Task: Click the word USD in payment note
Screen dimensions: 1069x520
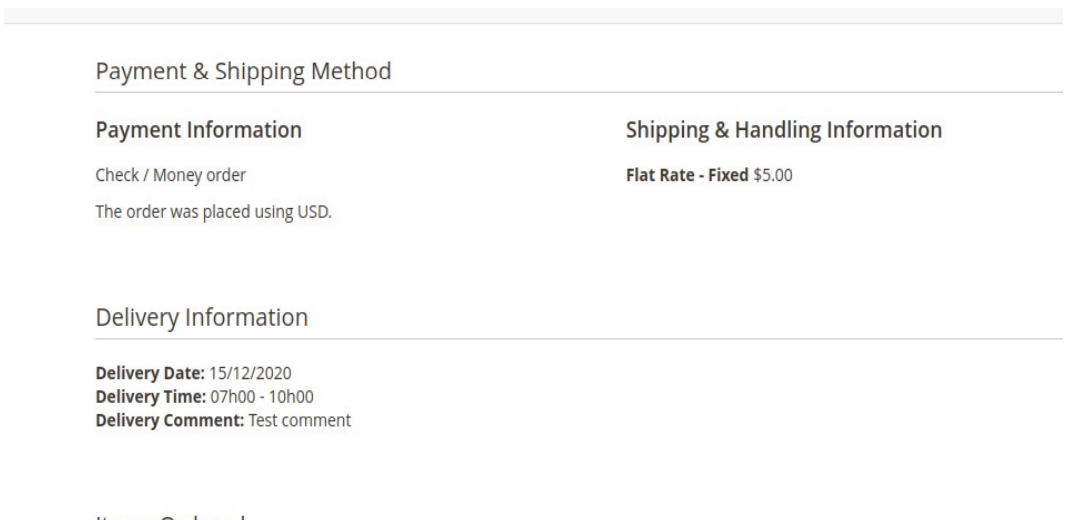Action: coord(315,210)
